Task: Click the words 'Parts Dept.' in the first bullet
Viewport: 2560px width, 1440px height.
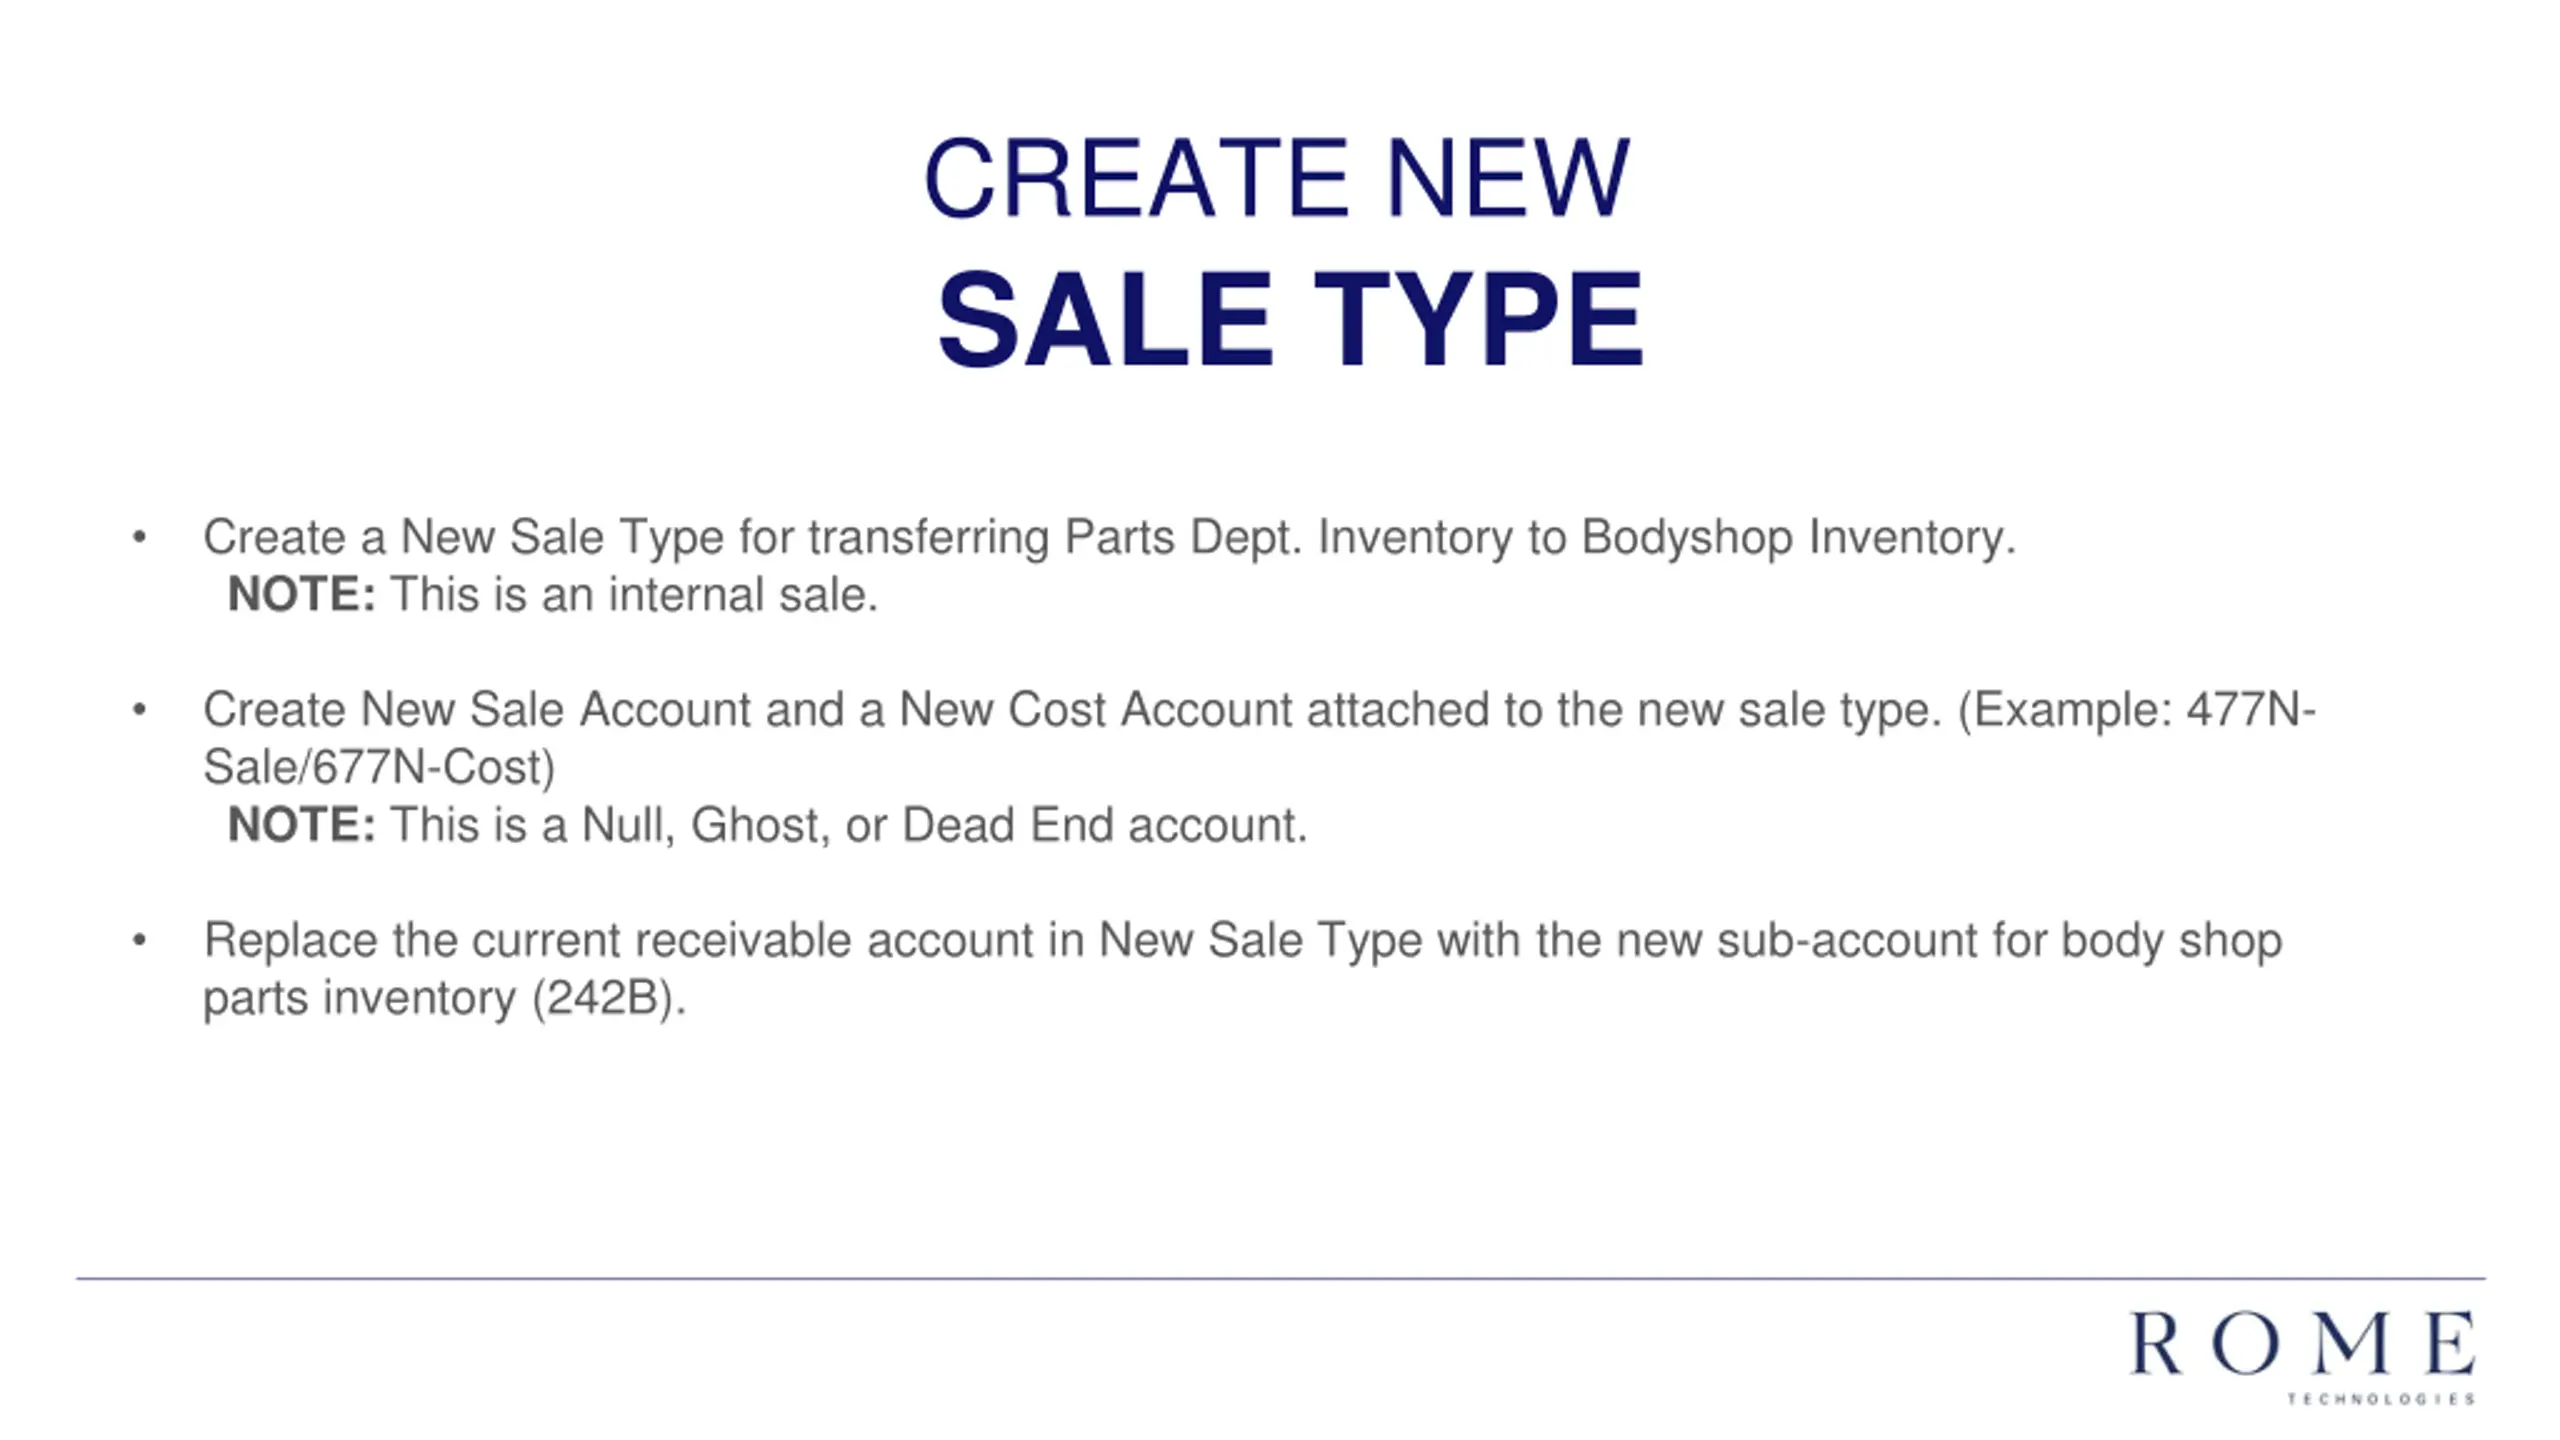Action: [1183, 538]
